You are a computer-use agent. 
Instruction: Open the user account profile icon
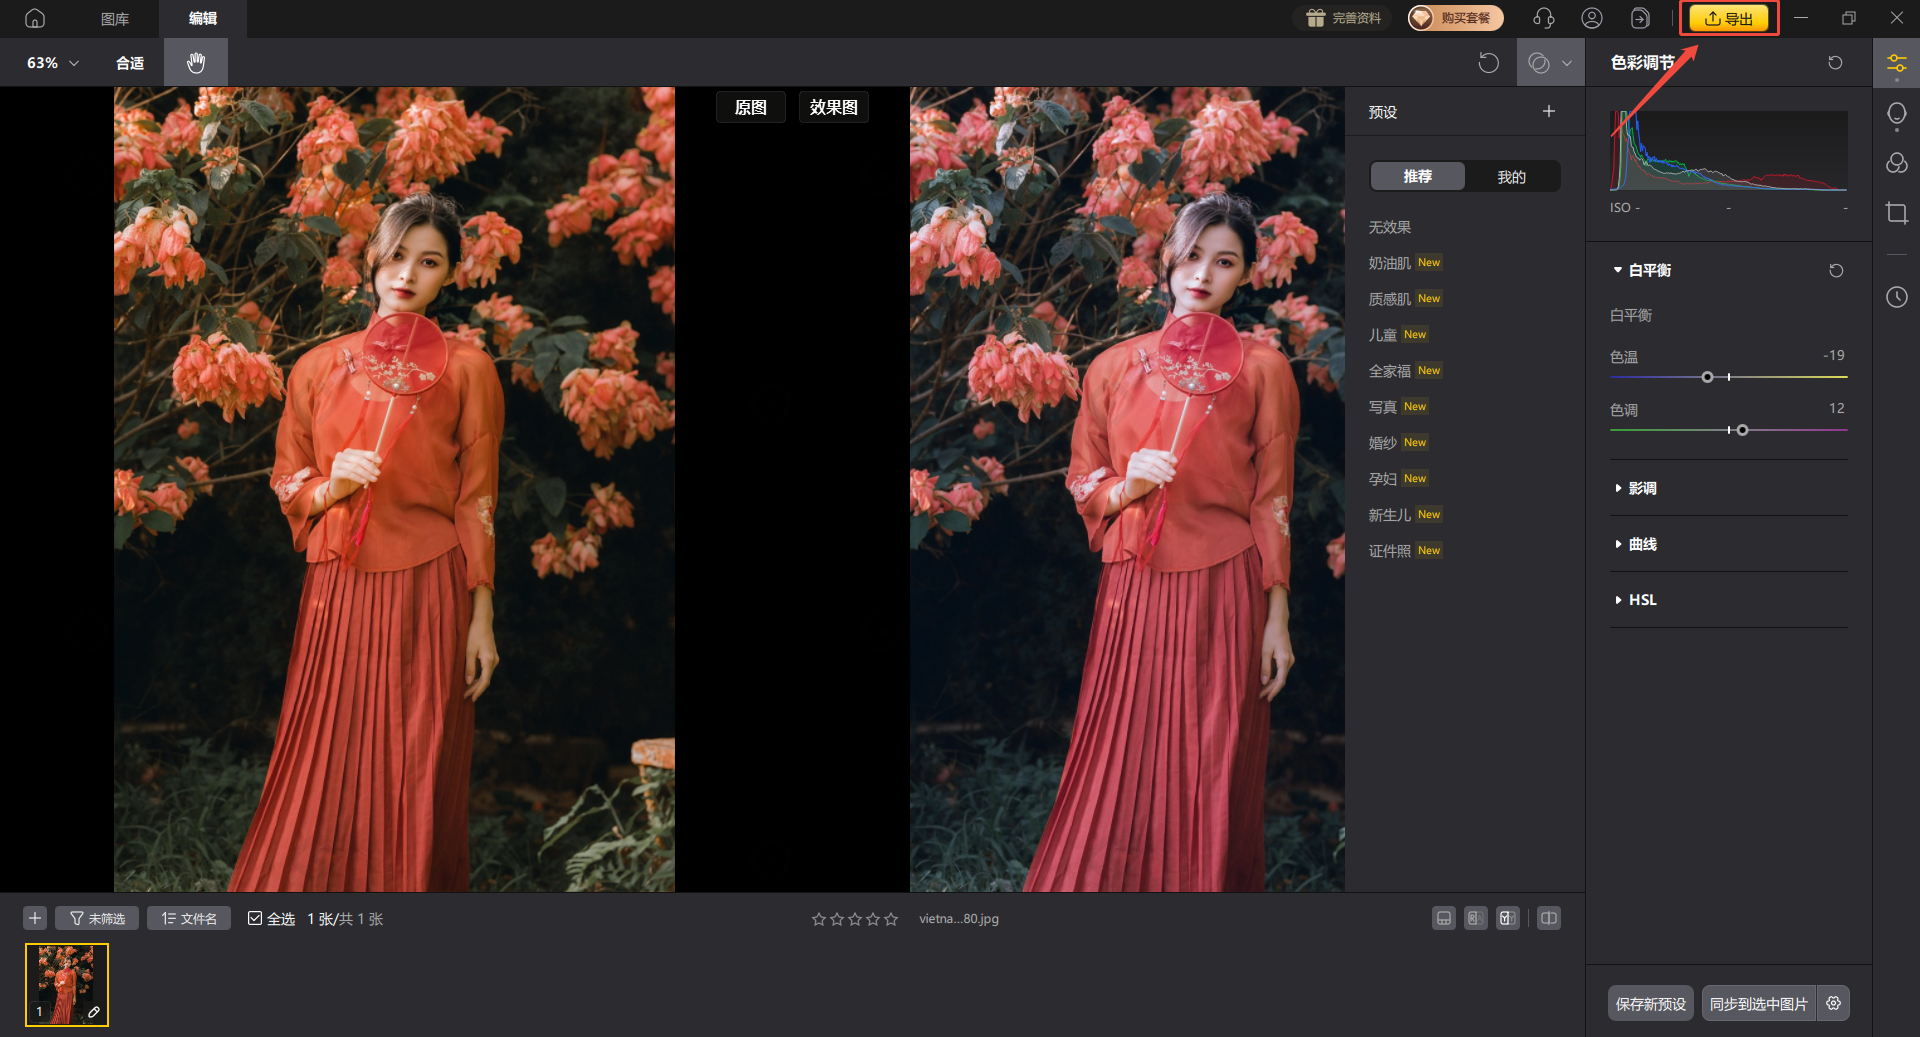coord(1591,18)
